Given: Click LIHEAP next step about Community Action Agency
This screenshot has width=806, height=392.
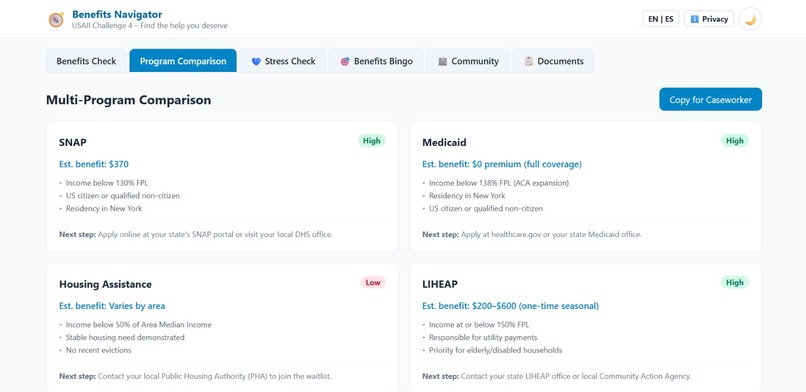Looking at the screenshot, I should tap(557, 376).
